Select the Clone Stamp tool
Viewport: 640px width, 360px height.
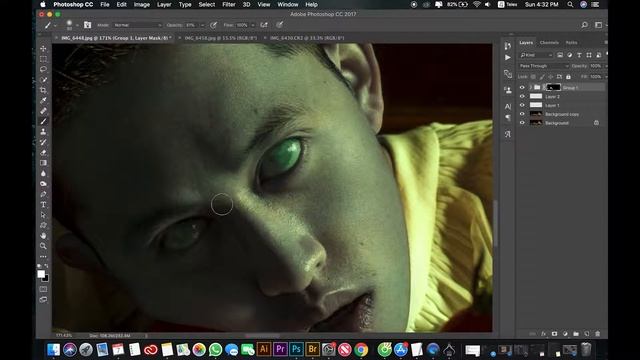(43, 131)
